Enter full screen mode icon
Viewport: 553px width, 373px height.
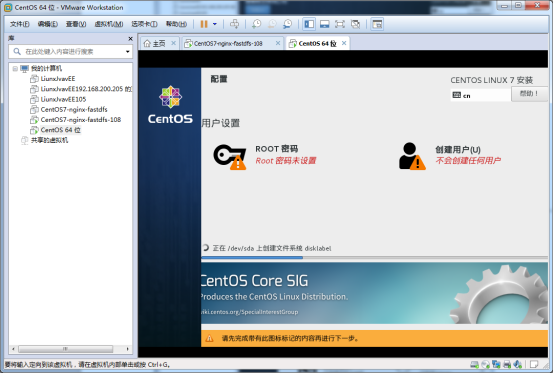pyautogui.click(x=340, y=24)
